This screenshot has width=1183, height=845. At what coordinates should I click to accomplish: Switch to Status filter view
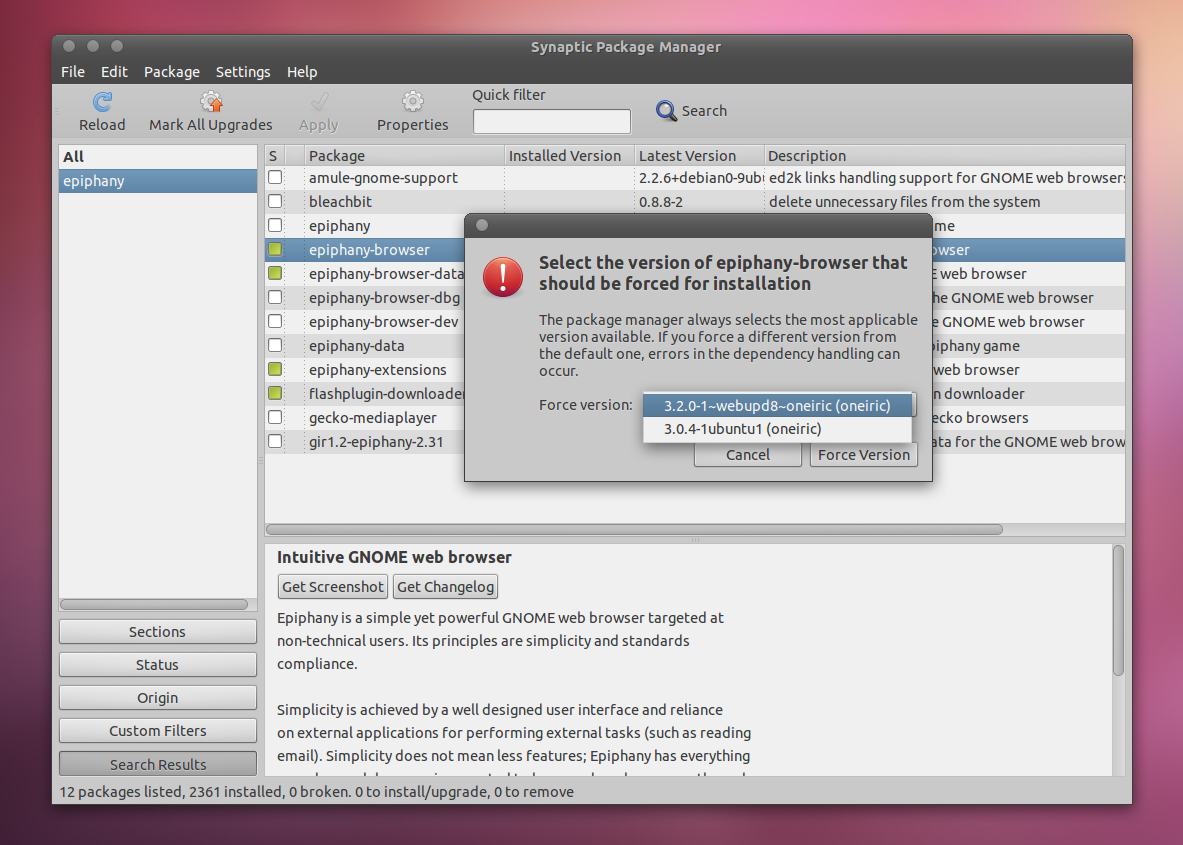click(158, 665)
